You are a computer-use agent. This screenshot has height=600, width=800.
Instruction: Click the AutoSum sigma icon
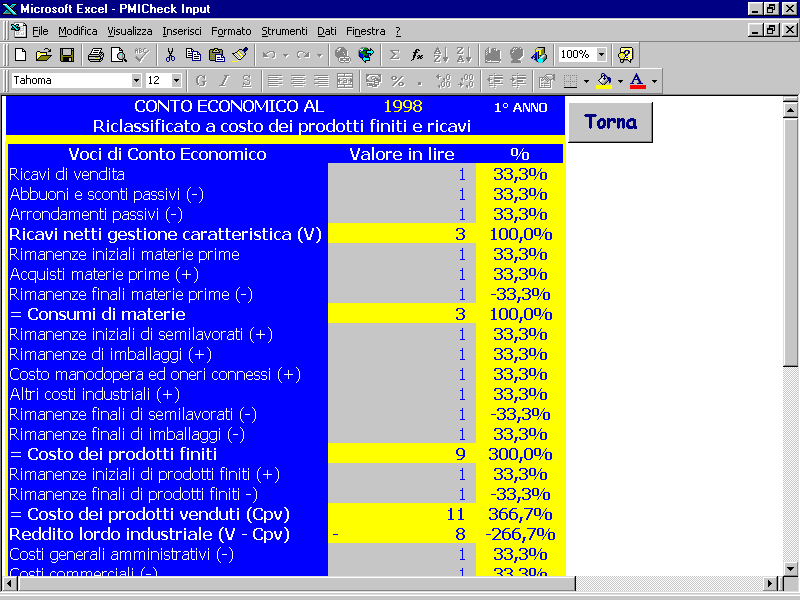394,55
